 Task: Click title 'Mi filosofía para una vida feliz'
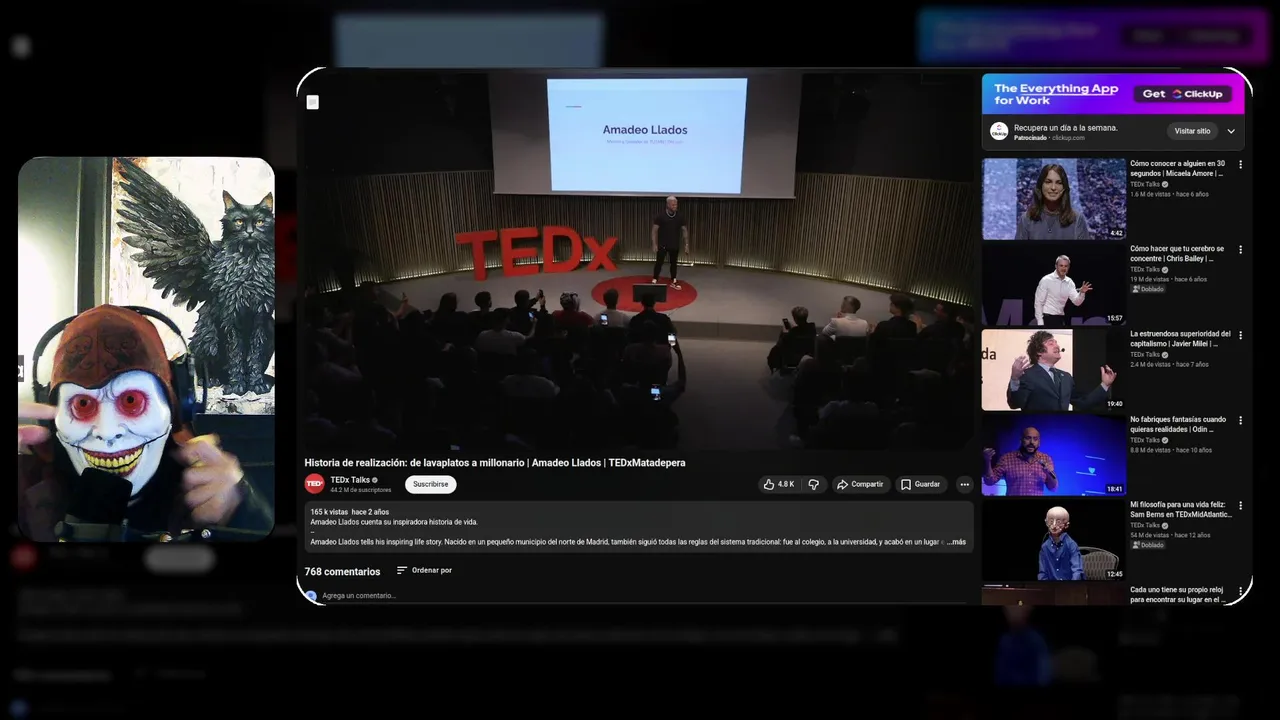coord(1181,510)
